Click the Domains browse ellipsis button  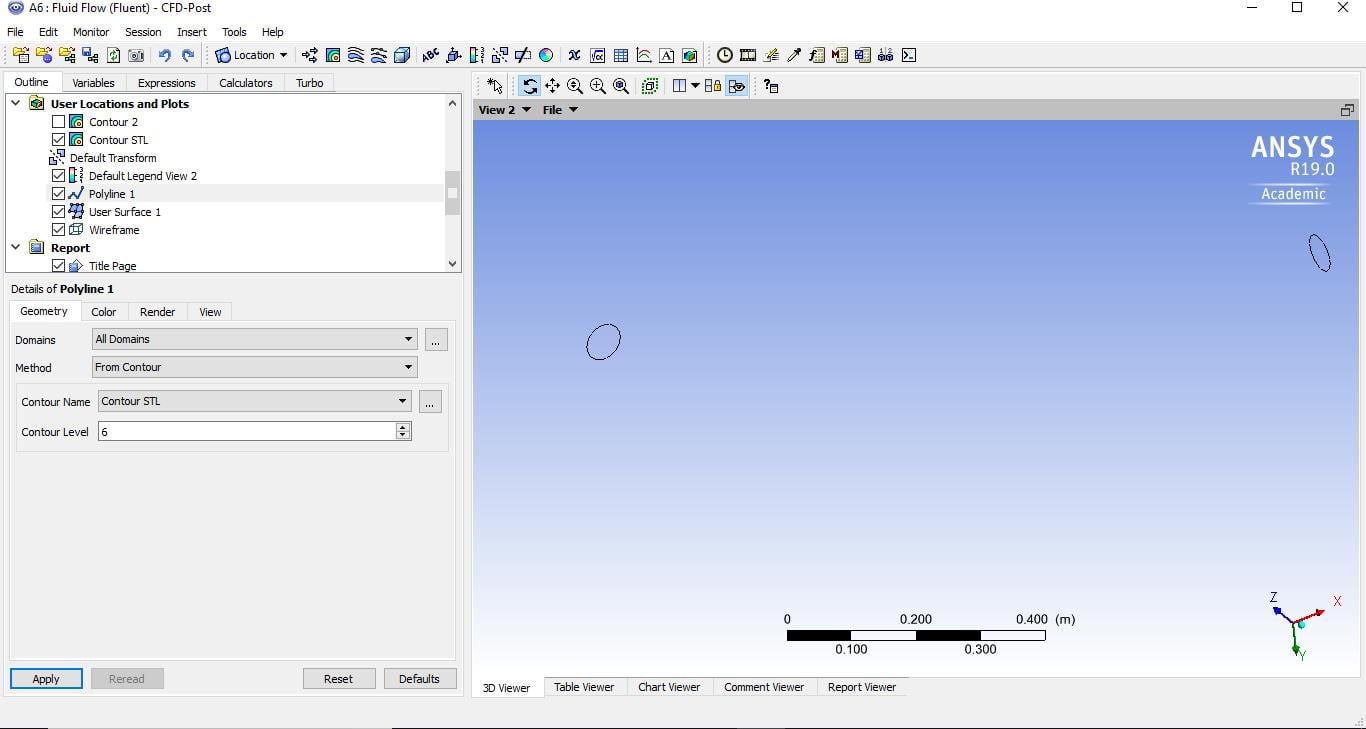436,340
